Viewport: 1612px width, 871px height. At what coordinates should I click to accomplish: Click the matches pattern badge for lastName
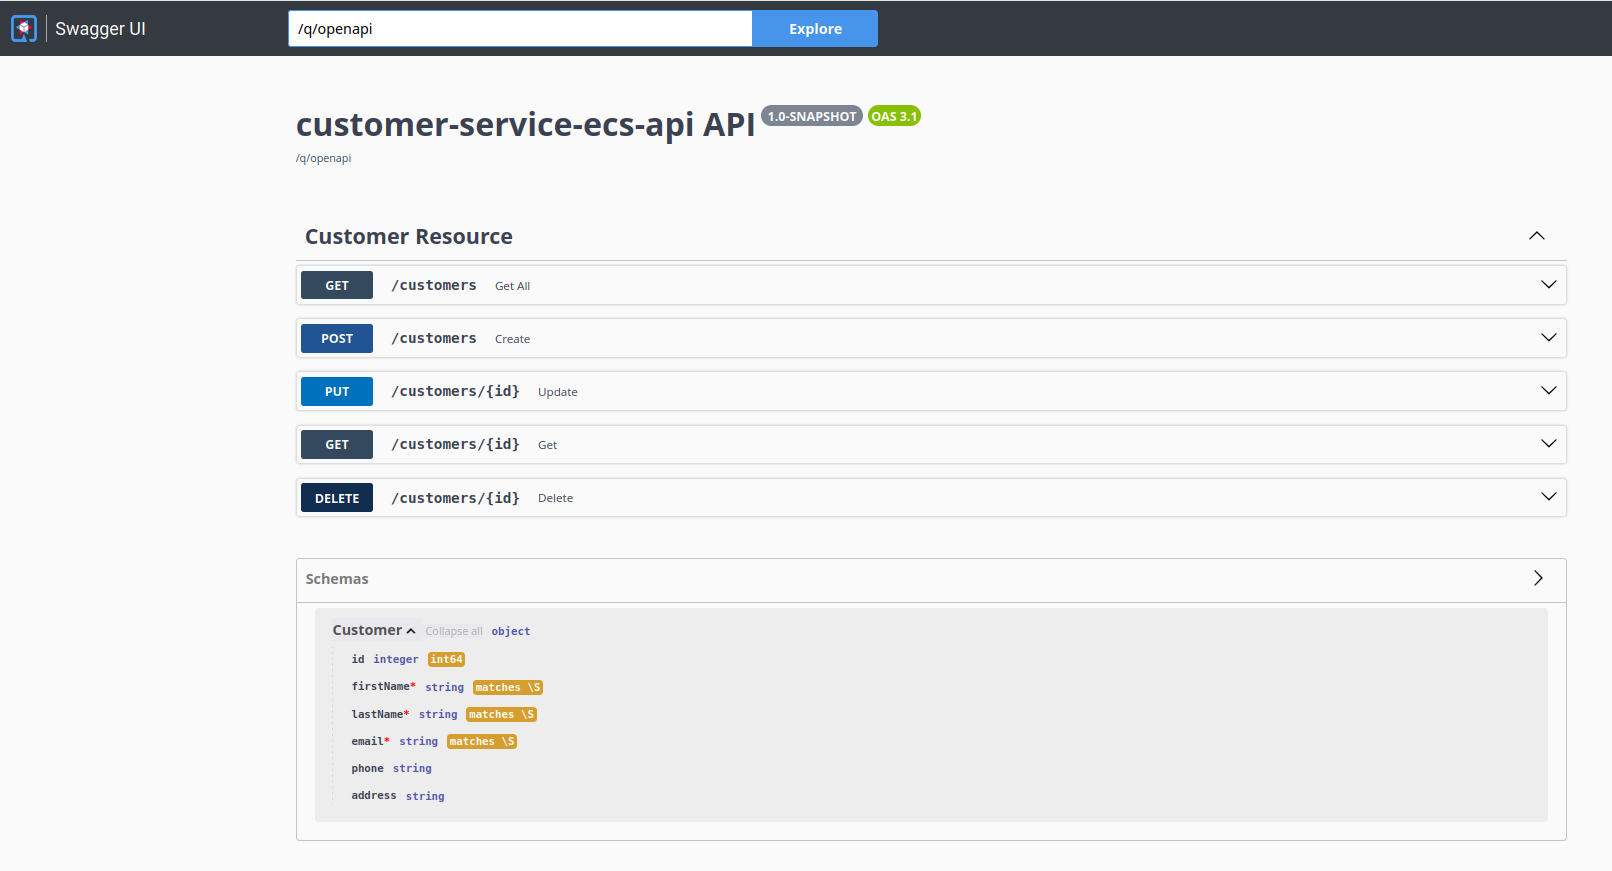tap(501, 715)
